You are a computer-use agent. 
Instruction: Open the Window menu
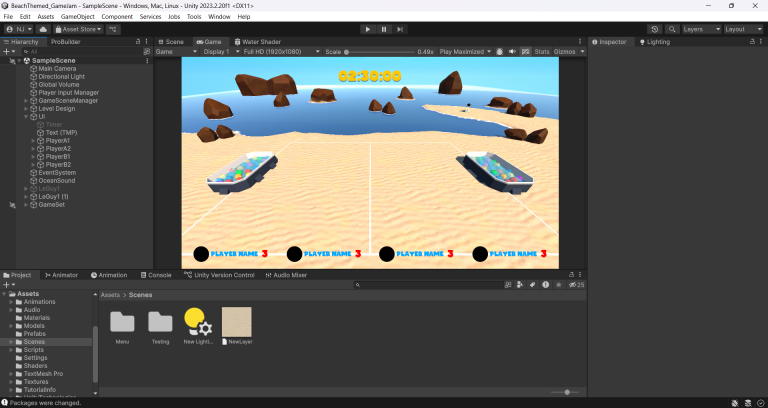[219, 17]
